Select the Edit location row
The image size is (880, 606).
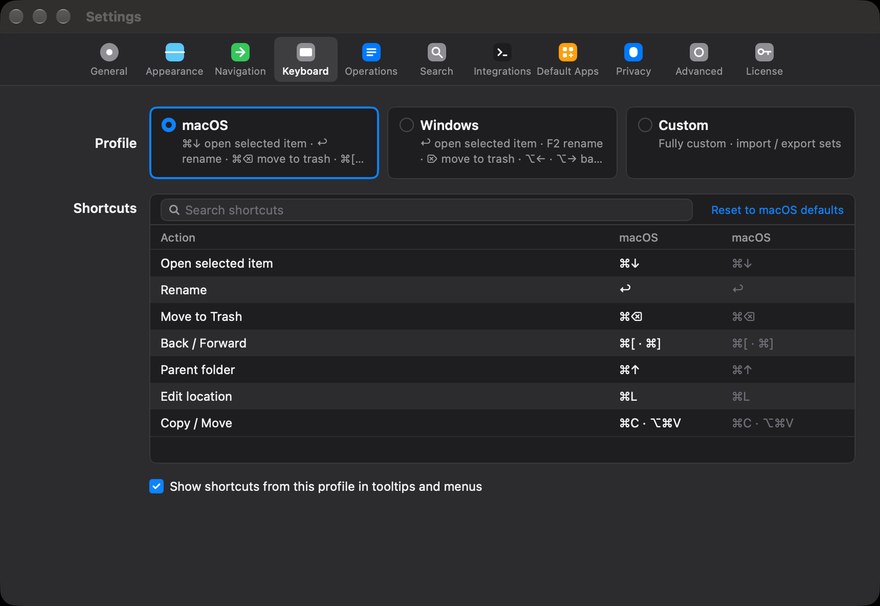click(x=502, y=397)
